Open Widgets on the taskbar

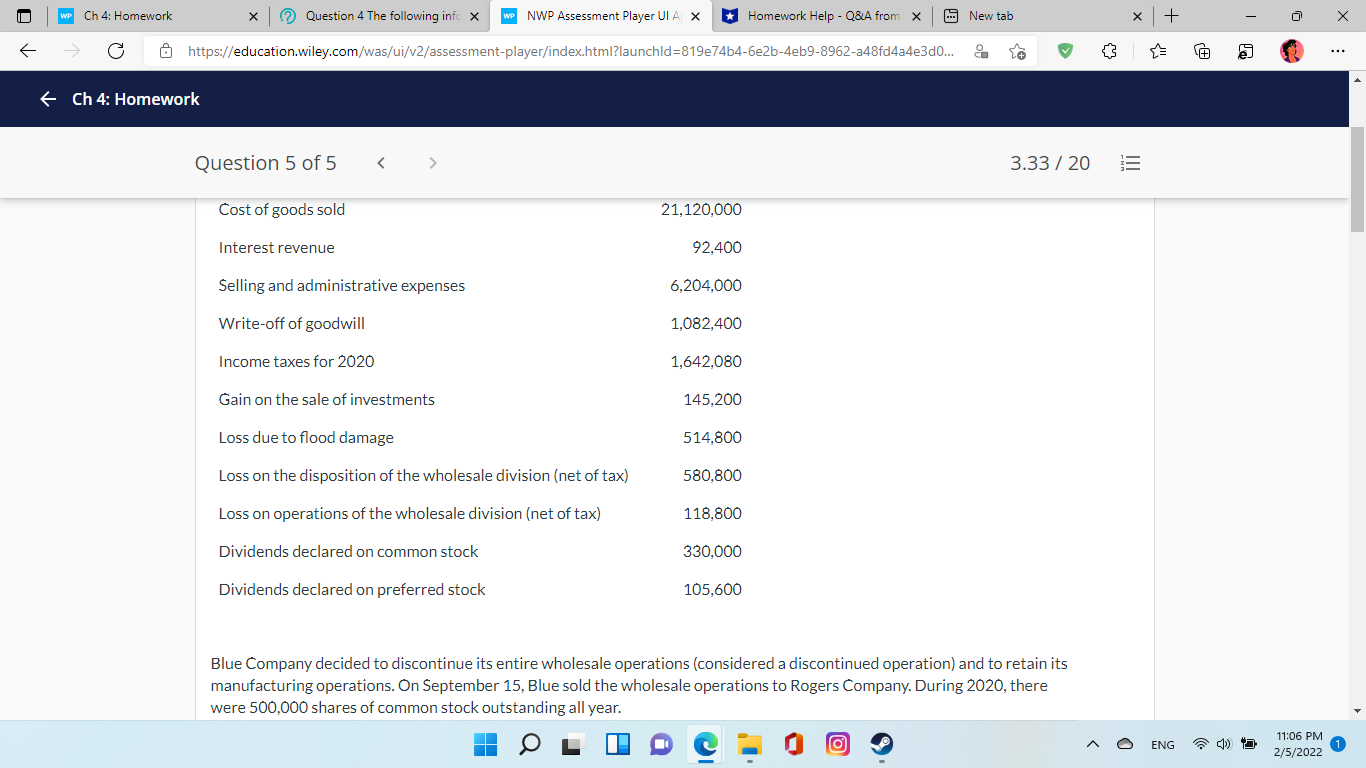pos(617,745)
